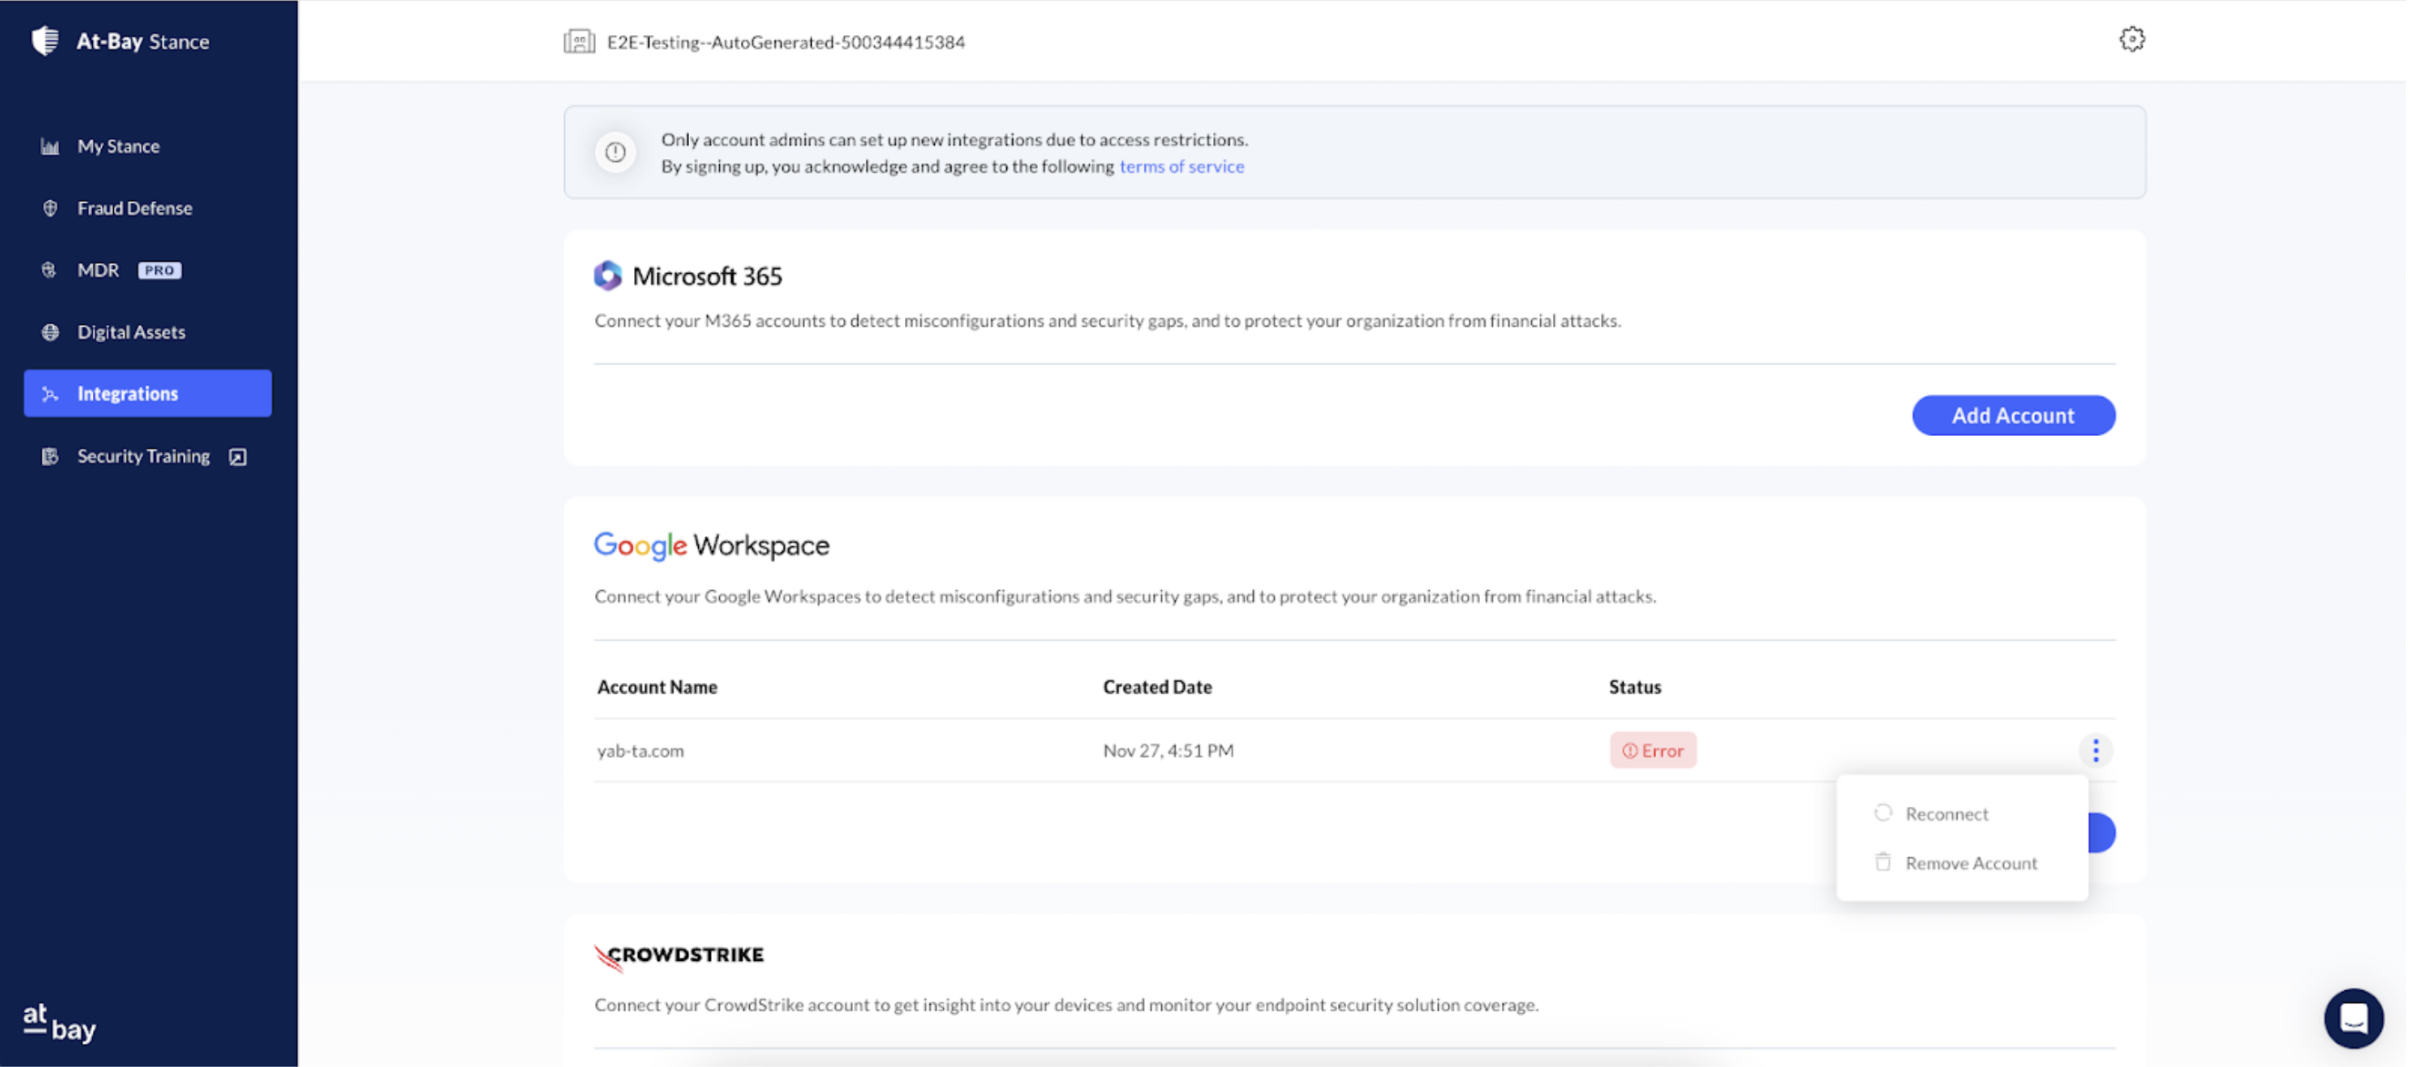Image resolution: width=2413 pixels, height=1067 pixels.
Task: Open settings gear icon in header
Action: pyautogui.click(x=2131, y=39)
